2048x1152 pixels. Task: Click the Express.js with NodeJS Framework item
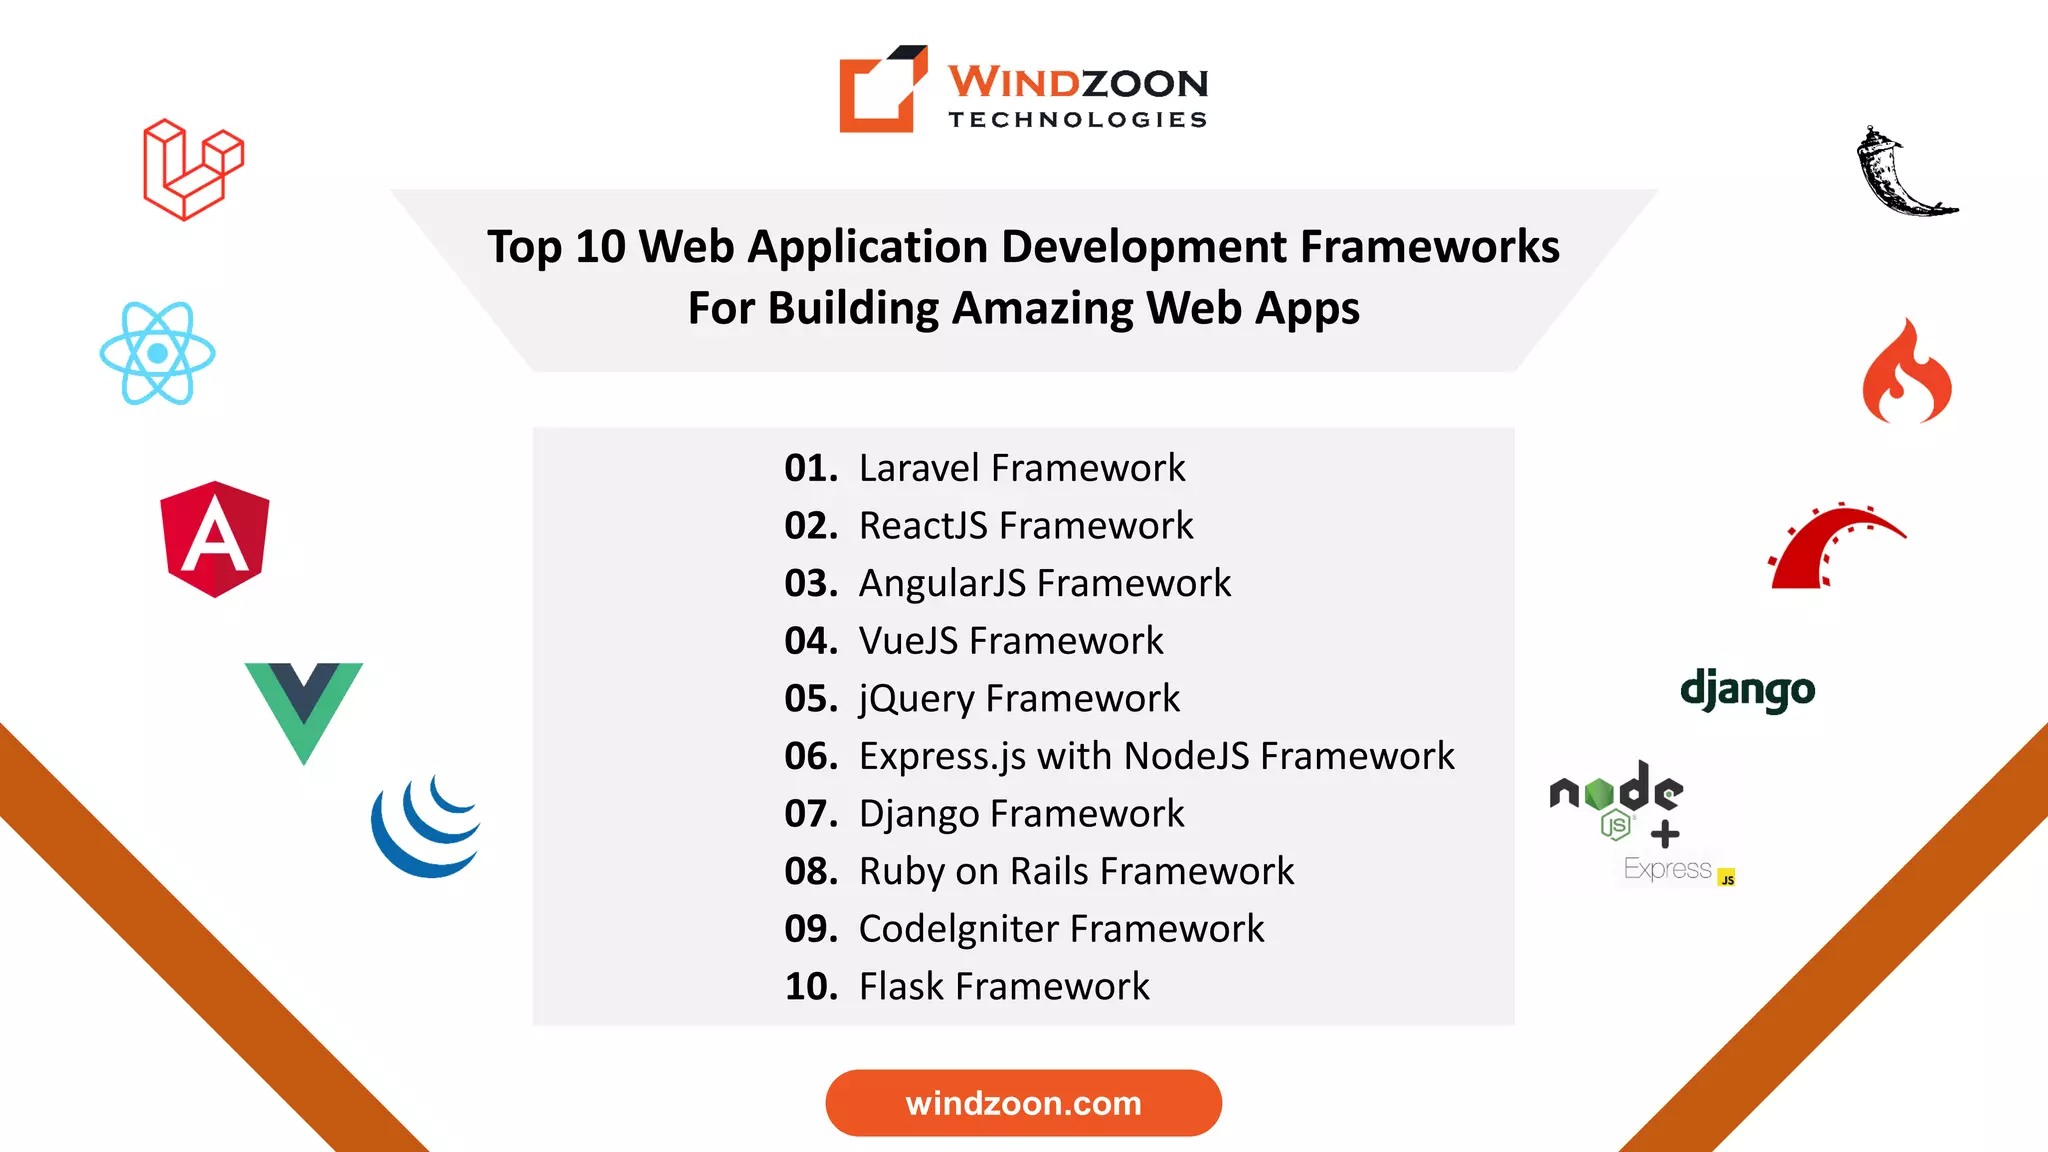point(1118,756)
